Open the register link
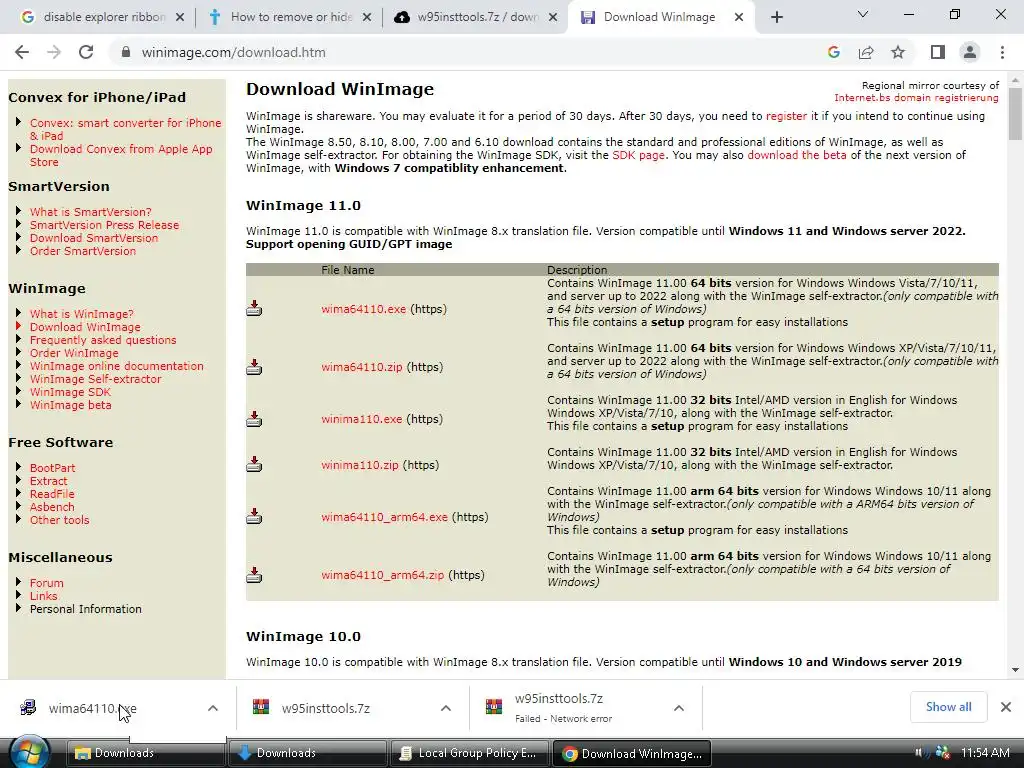This screenshot has width=1024, height=768. coord(786,116)
